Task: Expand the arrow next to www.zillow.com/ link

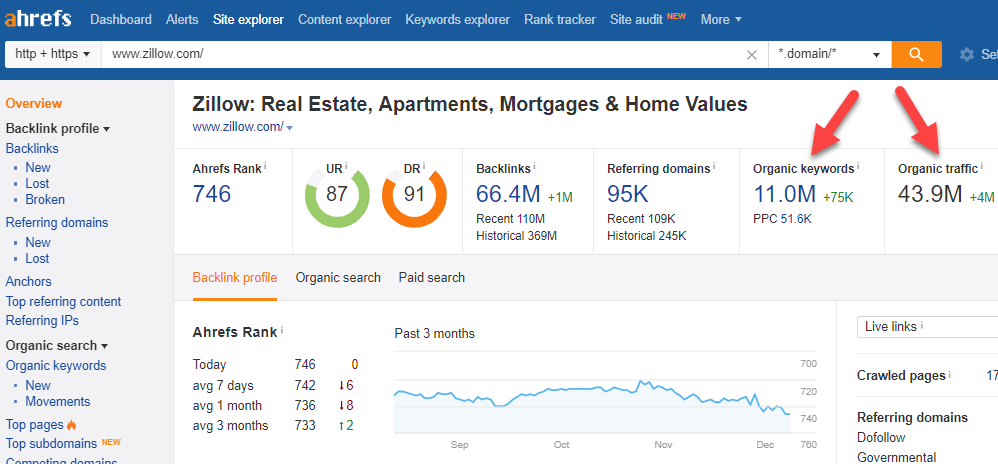Action: [x=290, y=128]
